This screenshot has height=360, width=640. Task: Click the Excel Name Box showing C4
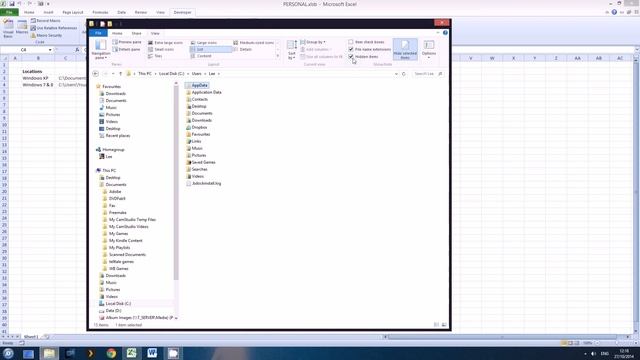point(24,50)
